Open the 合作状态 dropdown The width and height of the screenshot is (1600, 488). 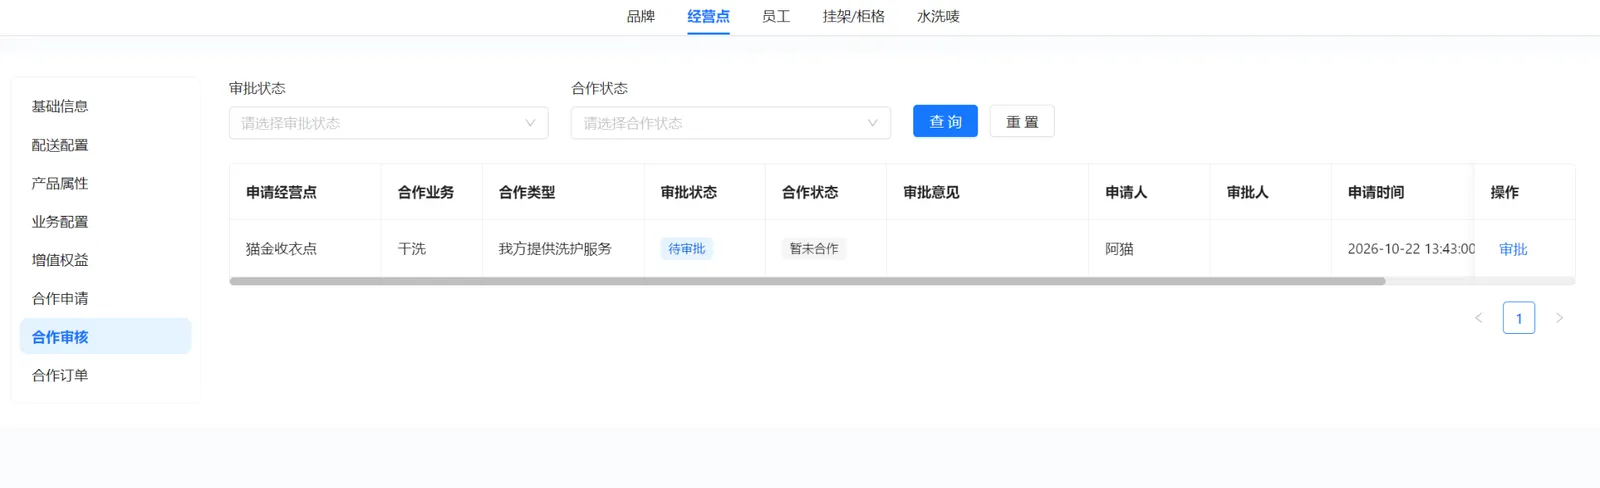[x=730, y=123]
